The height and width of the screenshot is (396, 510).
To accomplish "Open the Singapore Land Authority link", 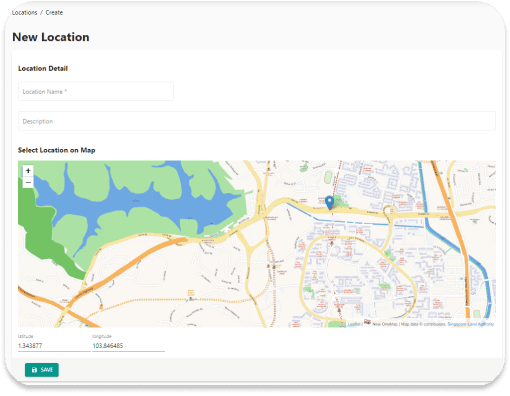I will coord(471,324).
